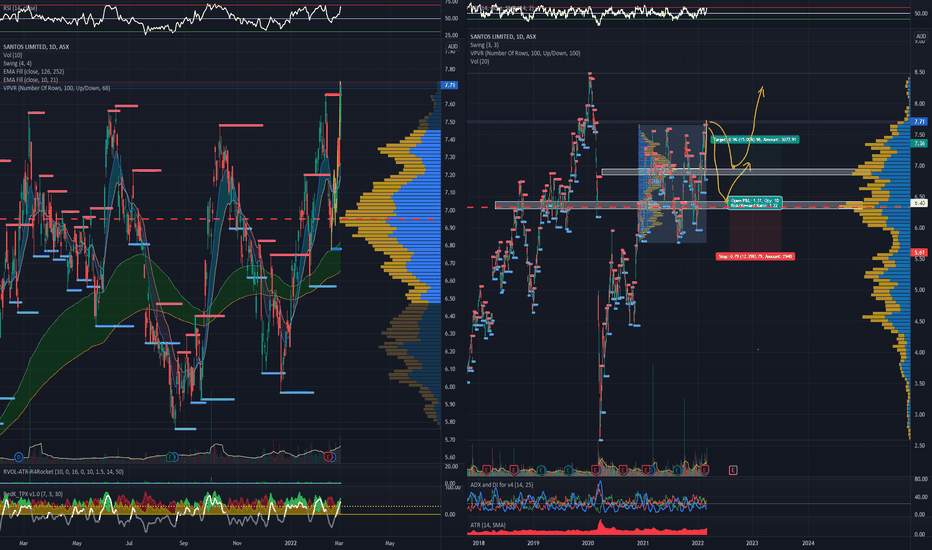
Task: Click the upcoming E earnings marker after 2022
Action: click(733, 470)
